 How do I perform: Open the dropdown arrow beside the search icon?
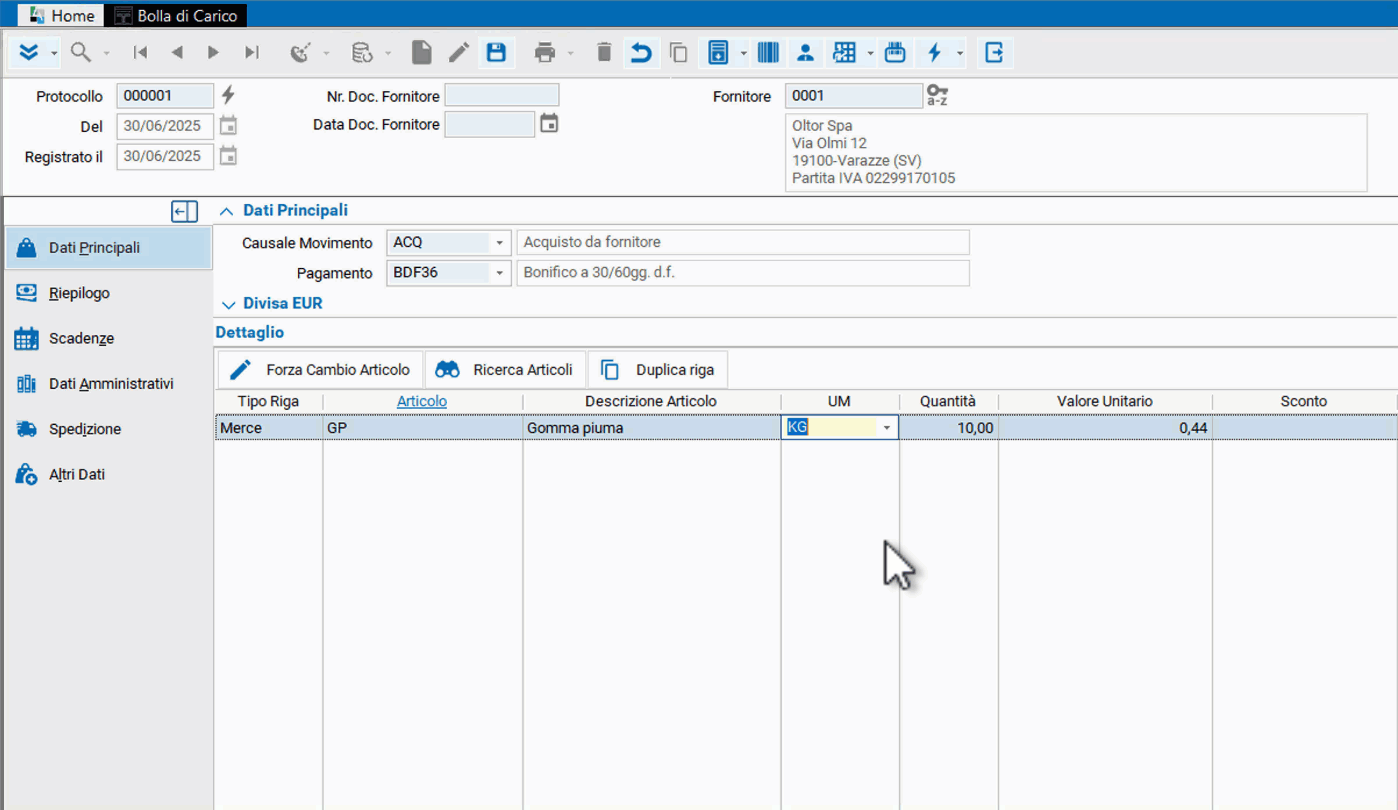106,53
